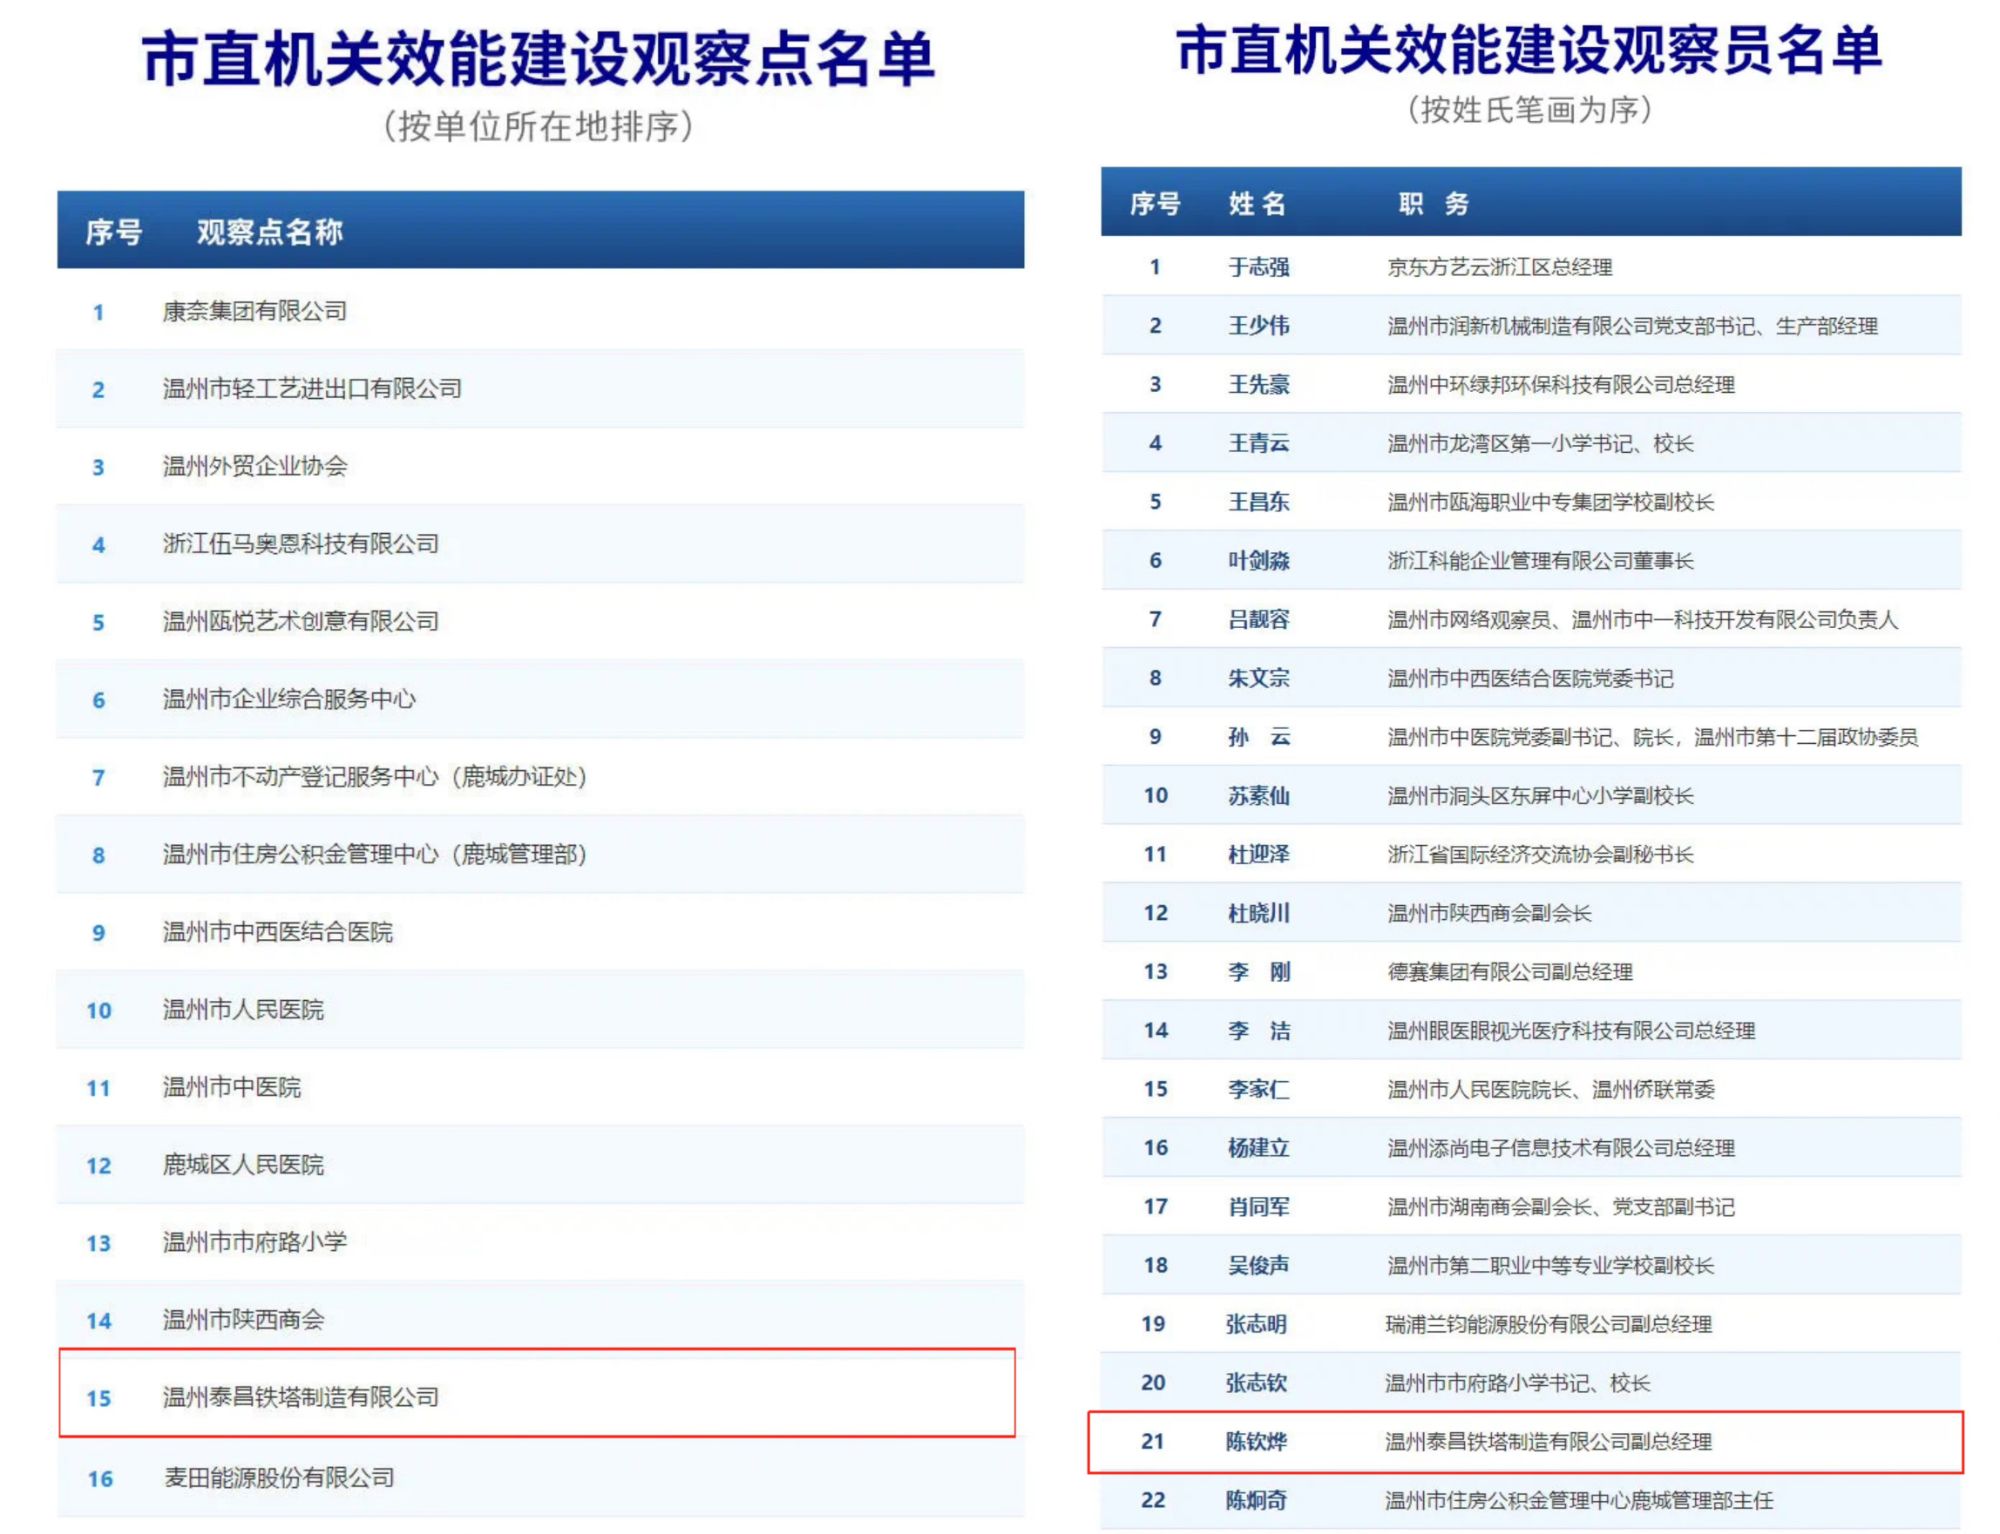Click 温州市湖南商会副会长、党支部副书记
2000x1534 pixels.
[x=1560, y=1207]
